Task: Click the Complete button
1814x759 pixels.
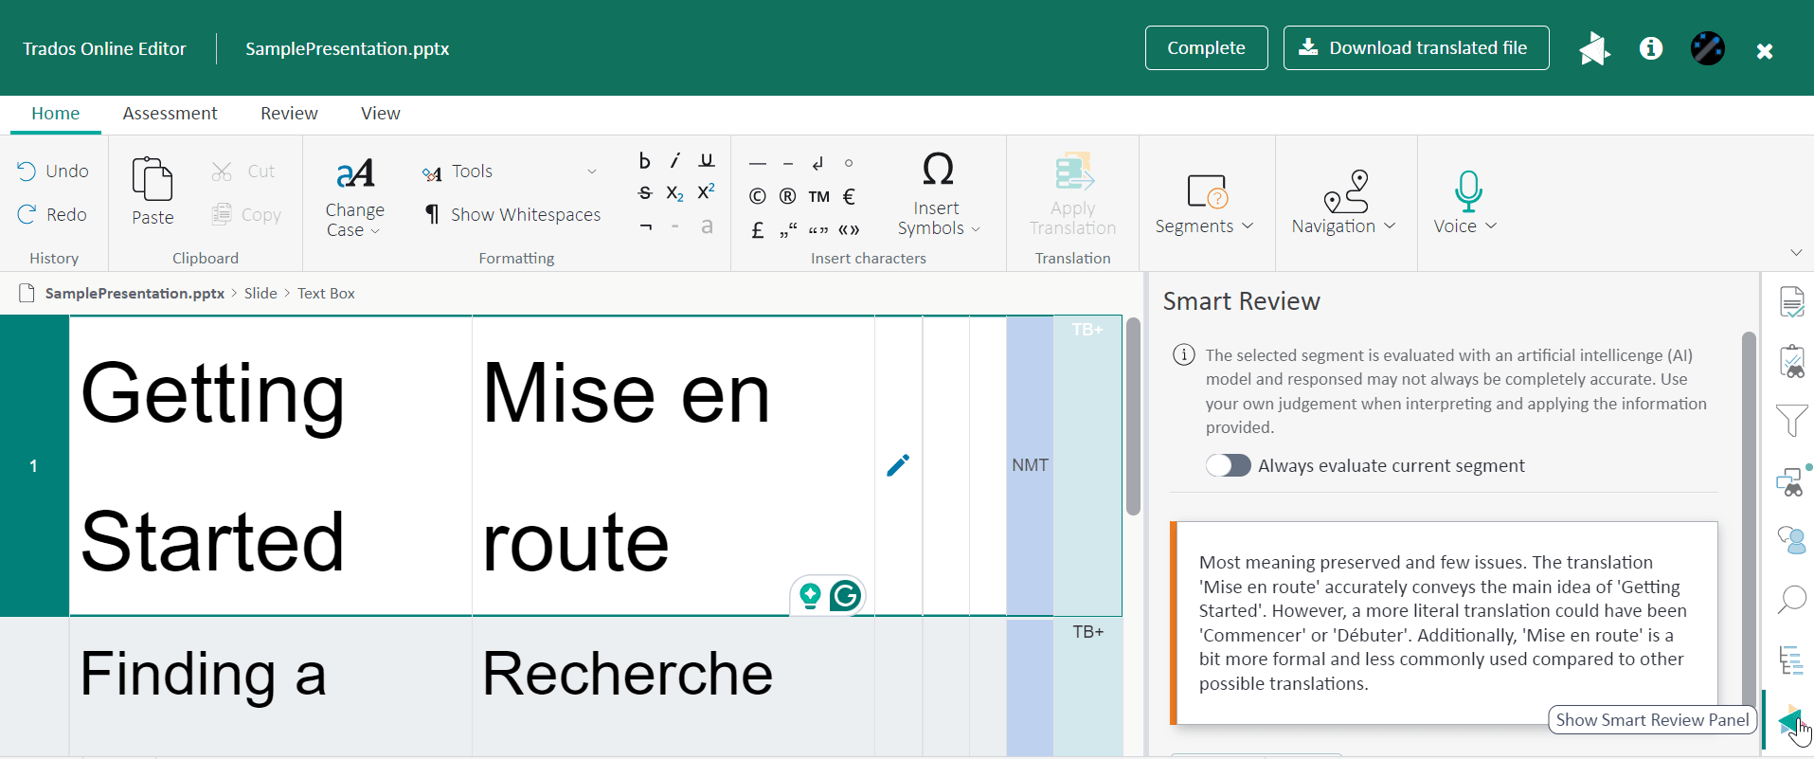Action: [1206, 48]
